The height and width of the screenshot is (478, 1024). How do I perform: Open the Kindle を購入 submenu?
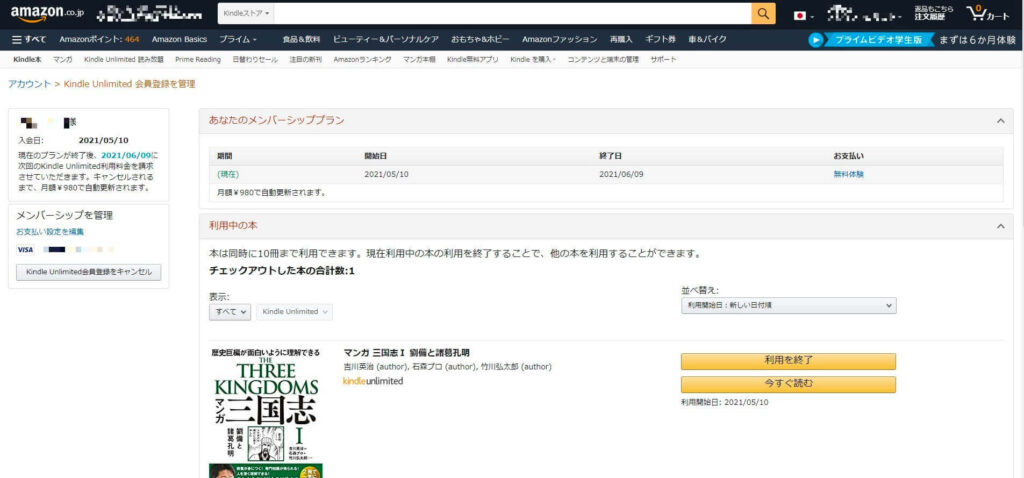[x=532, y=59]
